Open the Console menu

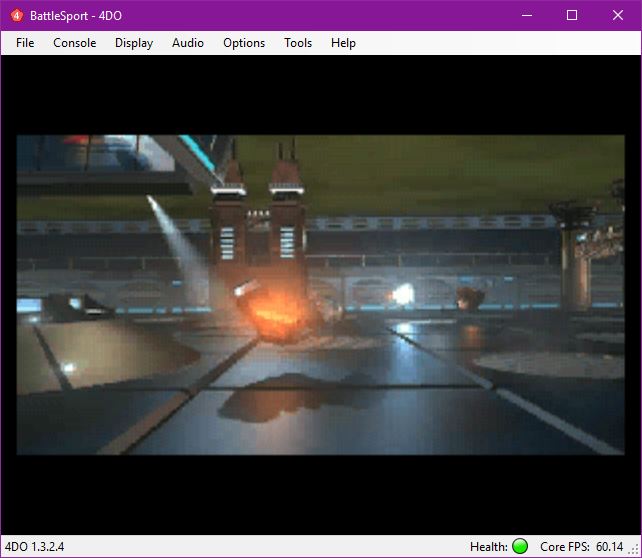click(75, 43)
